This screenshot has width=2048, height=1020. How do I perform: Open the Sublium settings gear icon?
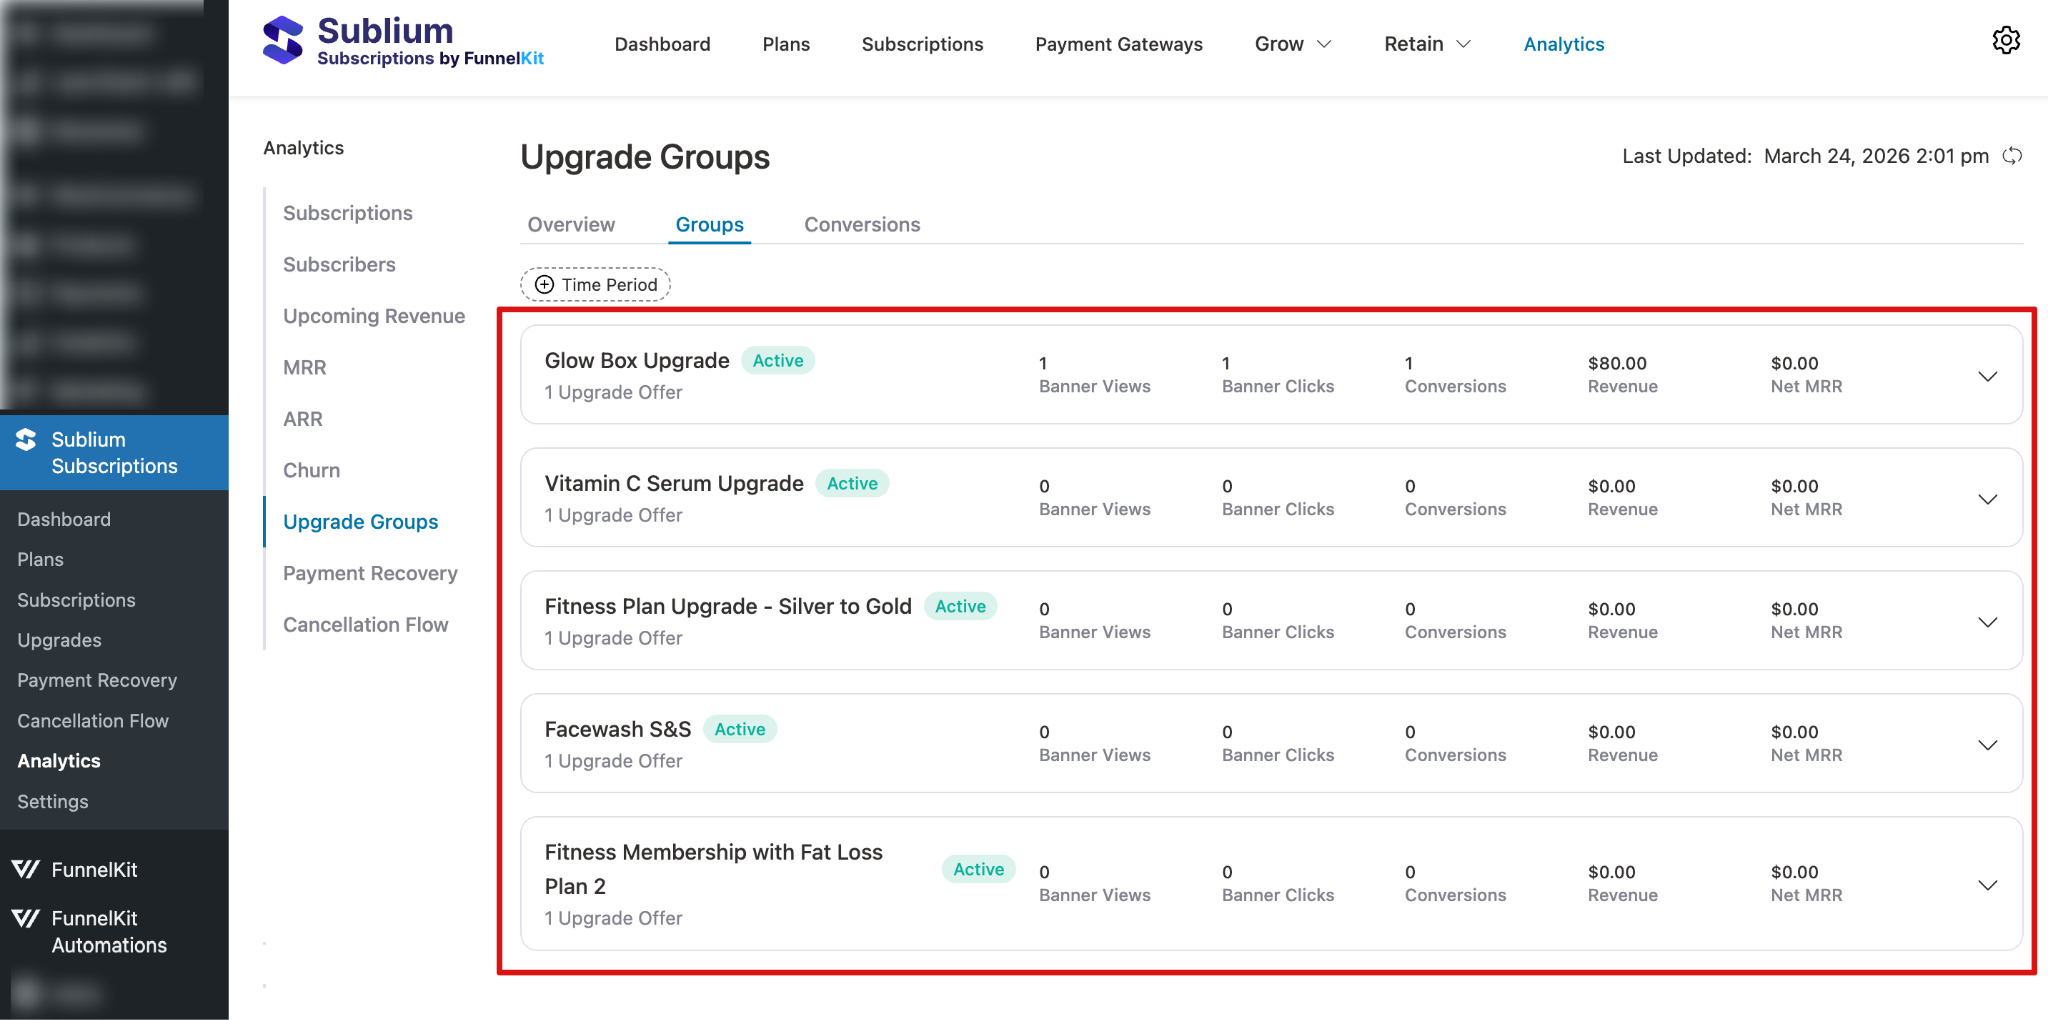[x=2006, y=40]
